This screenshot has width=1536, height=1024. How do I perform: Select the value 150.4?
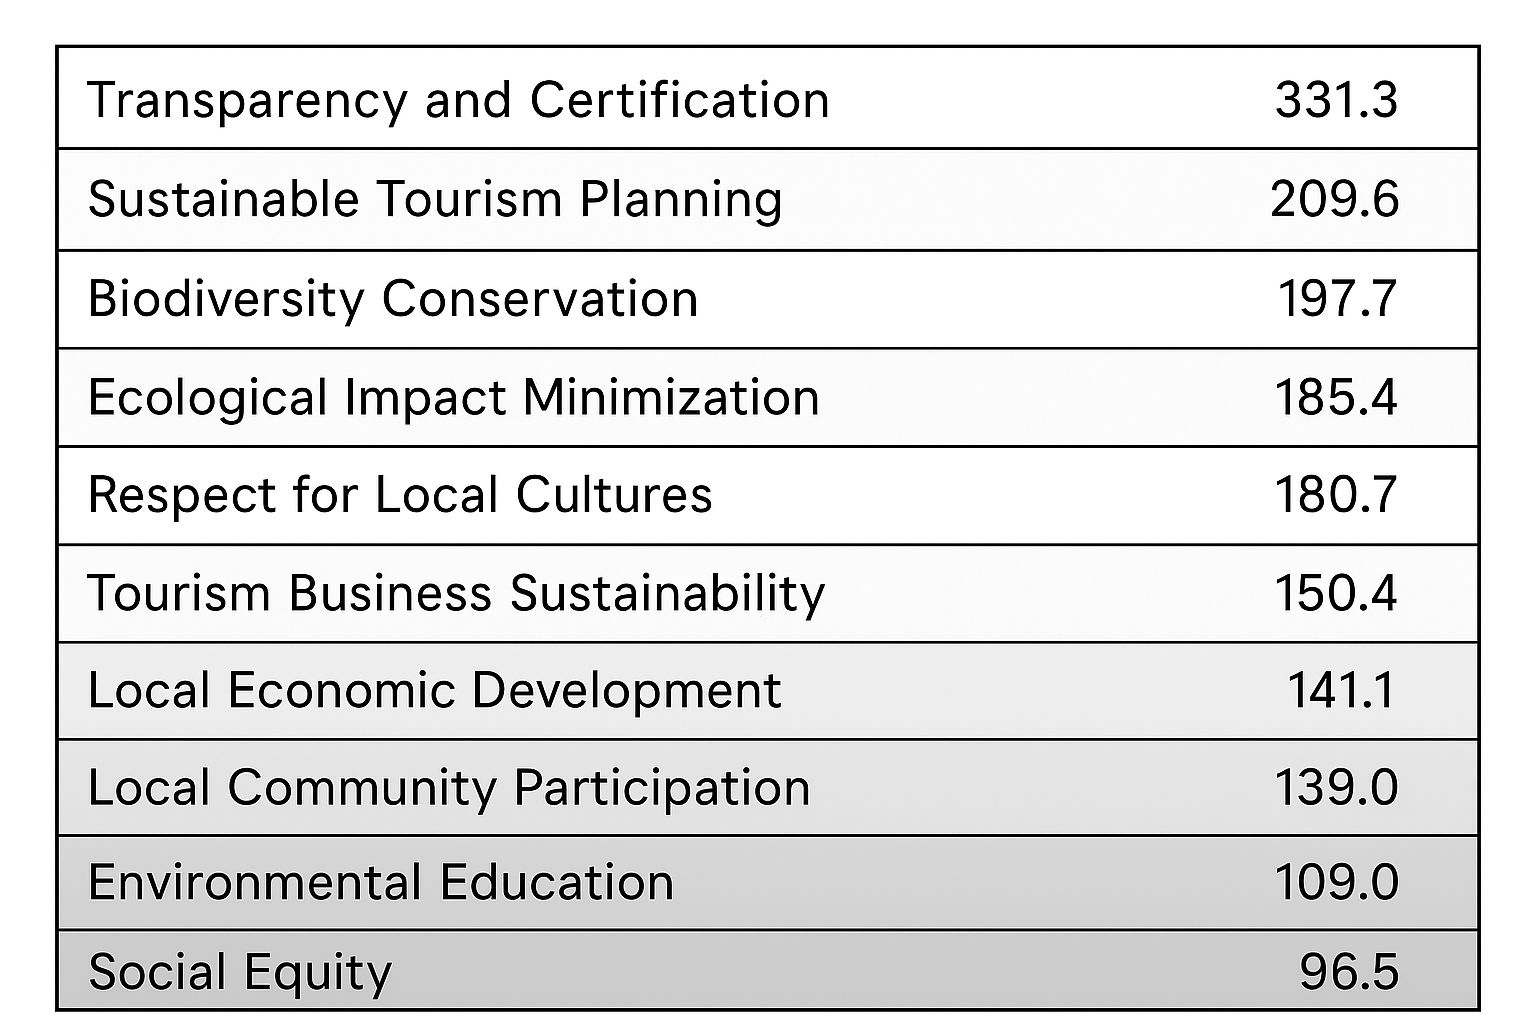[x=1335, y=593]
